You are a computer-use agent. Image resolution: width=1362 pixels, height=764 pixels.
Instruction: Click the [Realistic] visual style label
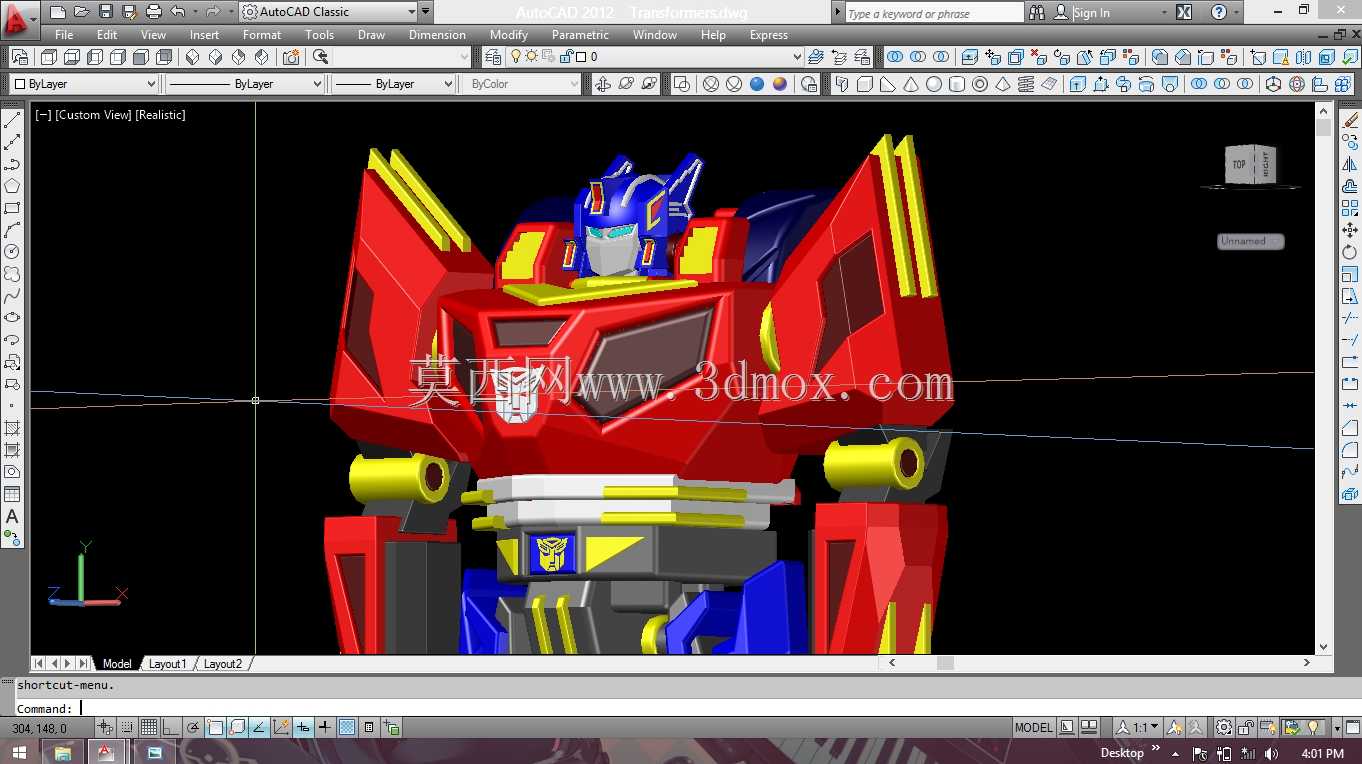click(160, 115)
